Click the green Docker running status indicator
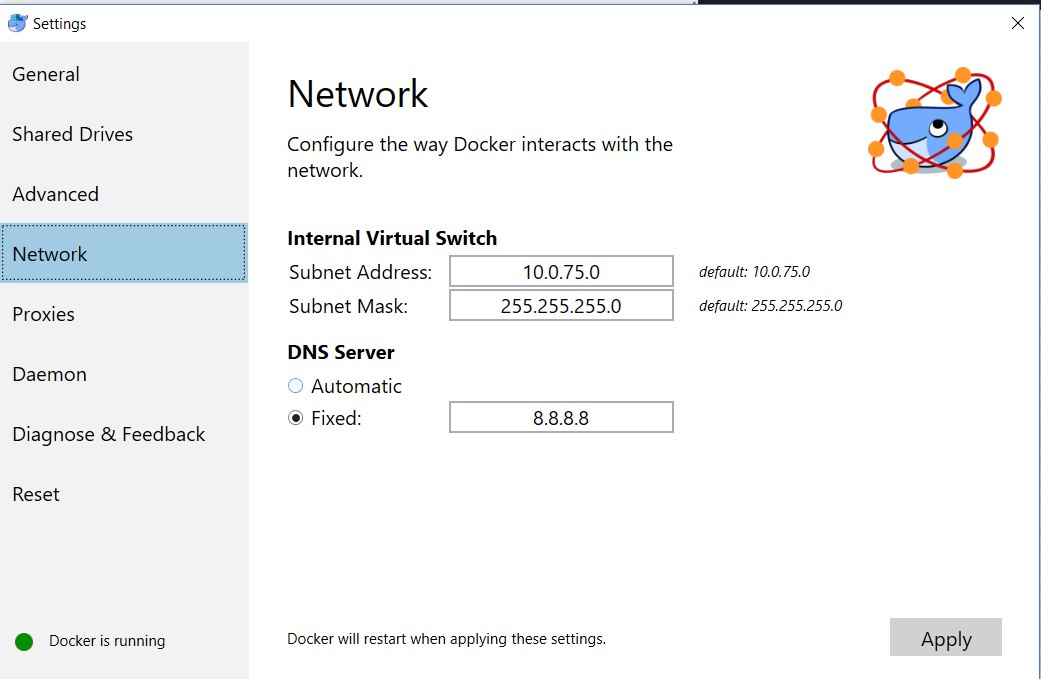The height and width of the screenshot is (679, 1041). (x=24, y=641)
